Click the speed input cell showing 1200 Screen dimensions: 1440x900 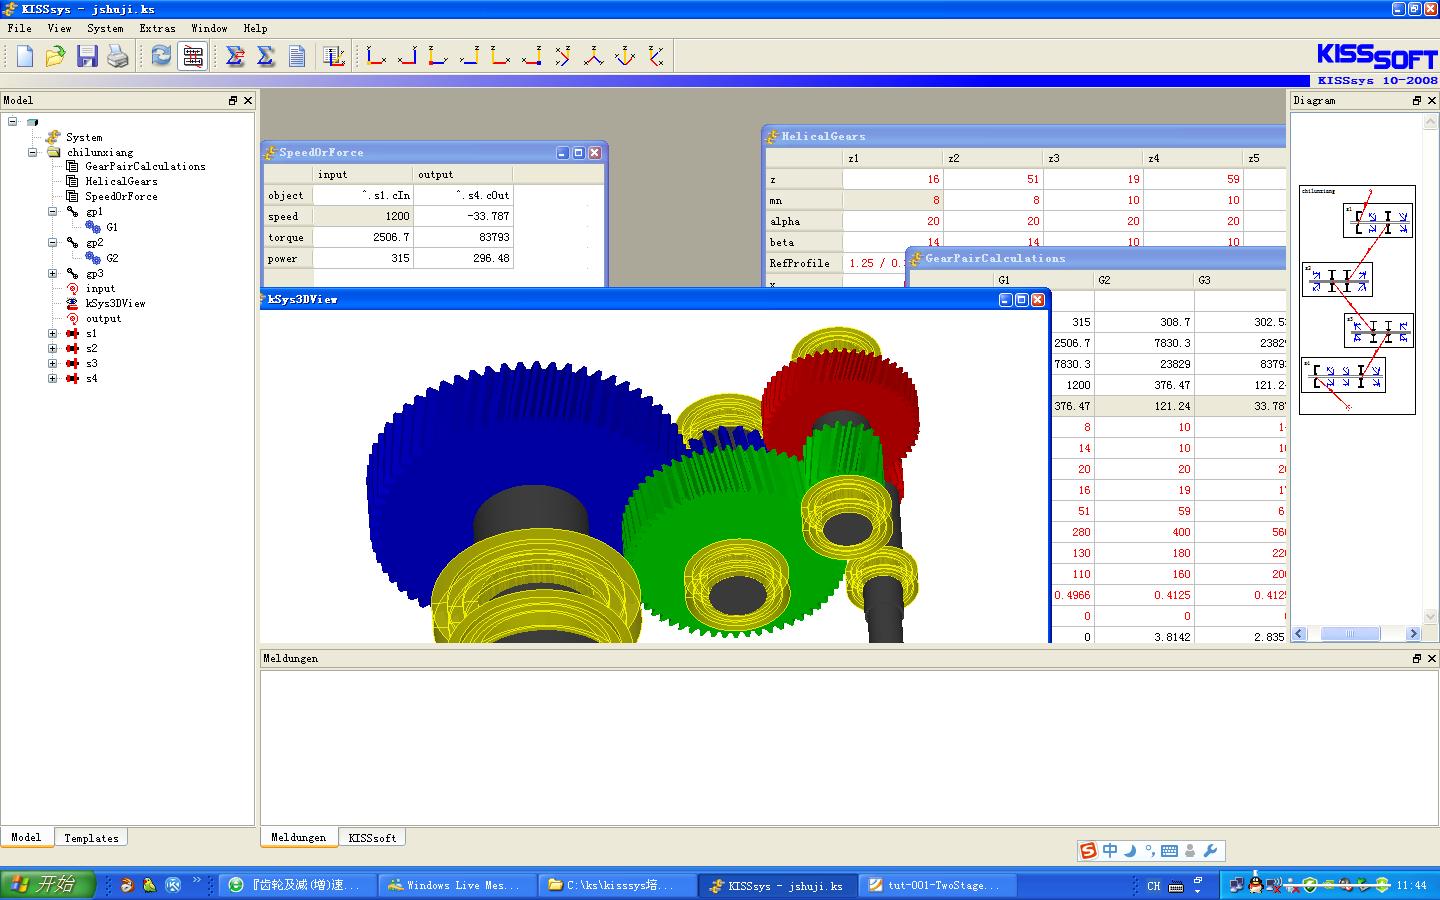point(363,216)
